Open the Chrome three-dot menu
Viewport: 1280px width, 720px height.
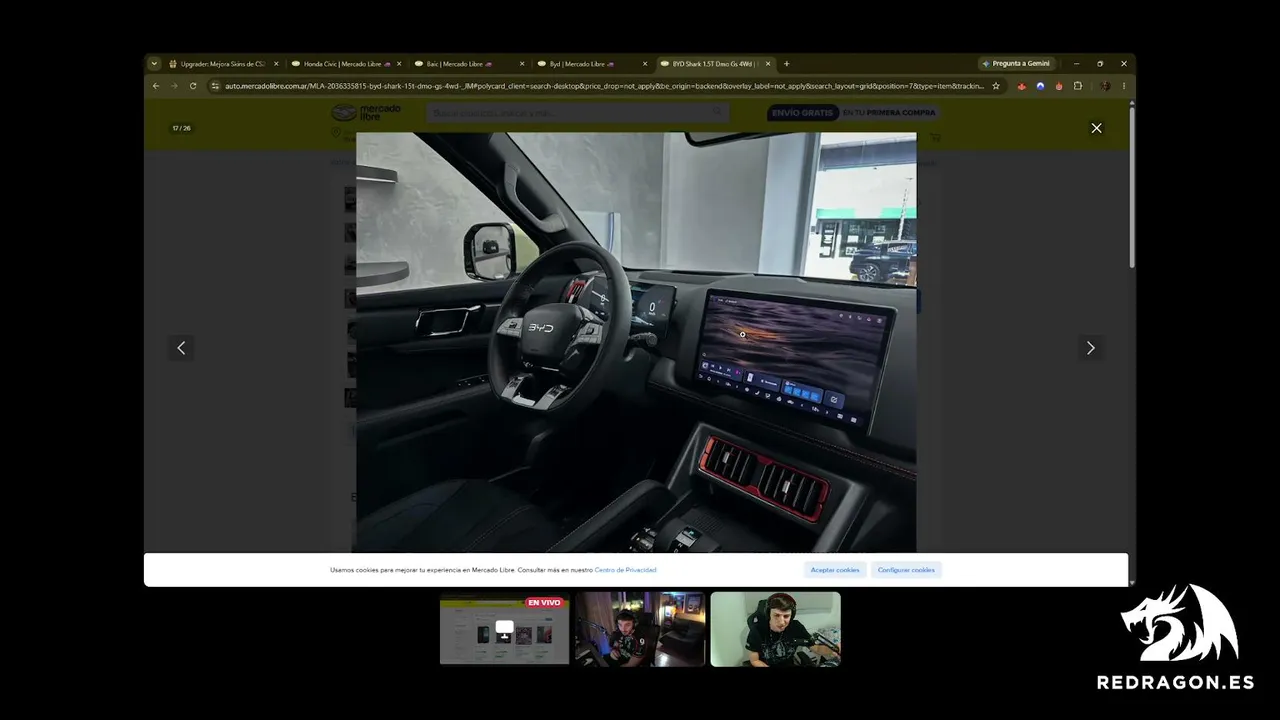tap(1124, 86)
